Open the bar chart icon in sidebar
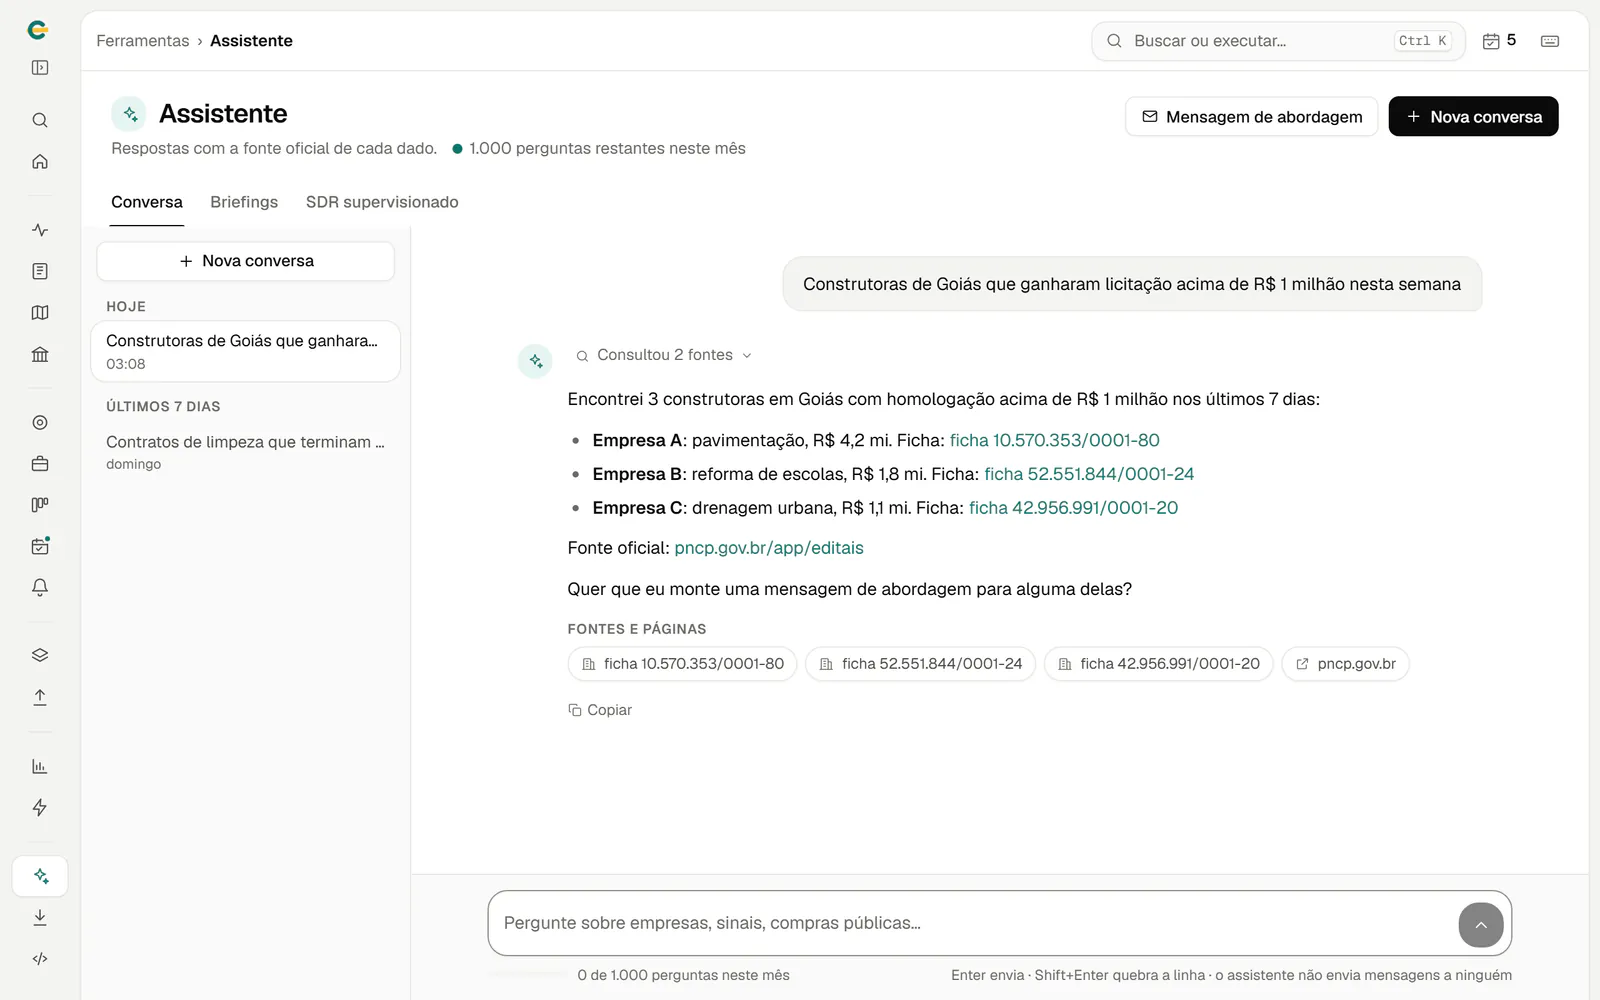This screenshot has width=1600, height=1000. (x=40, y=766)
